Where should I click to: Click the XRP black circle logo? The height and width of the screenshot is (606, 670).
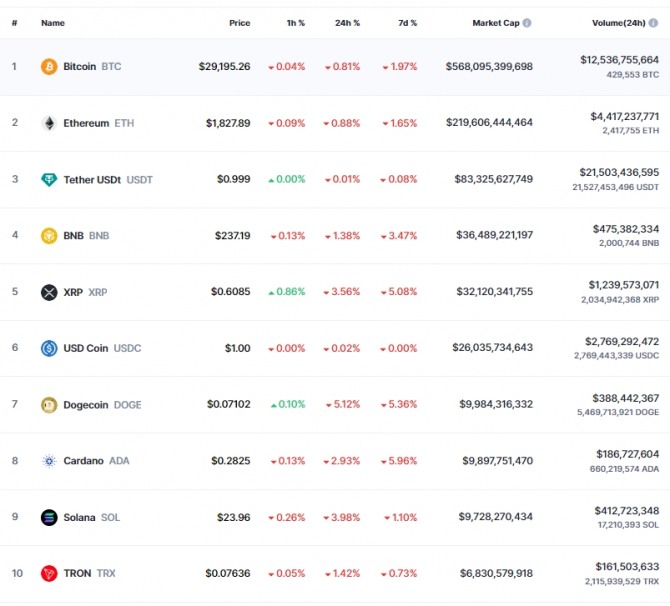[49, 292]
